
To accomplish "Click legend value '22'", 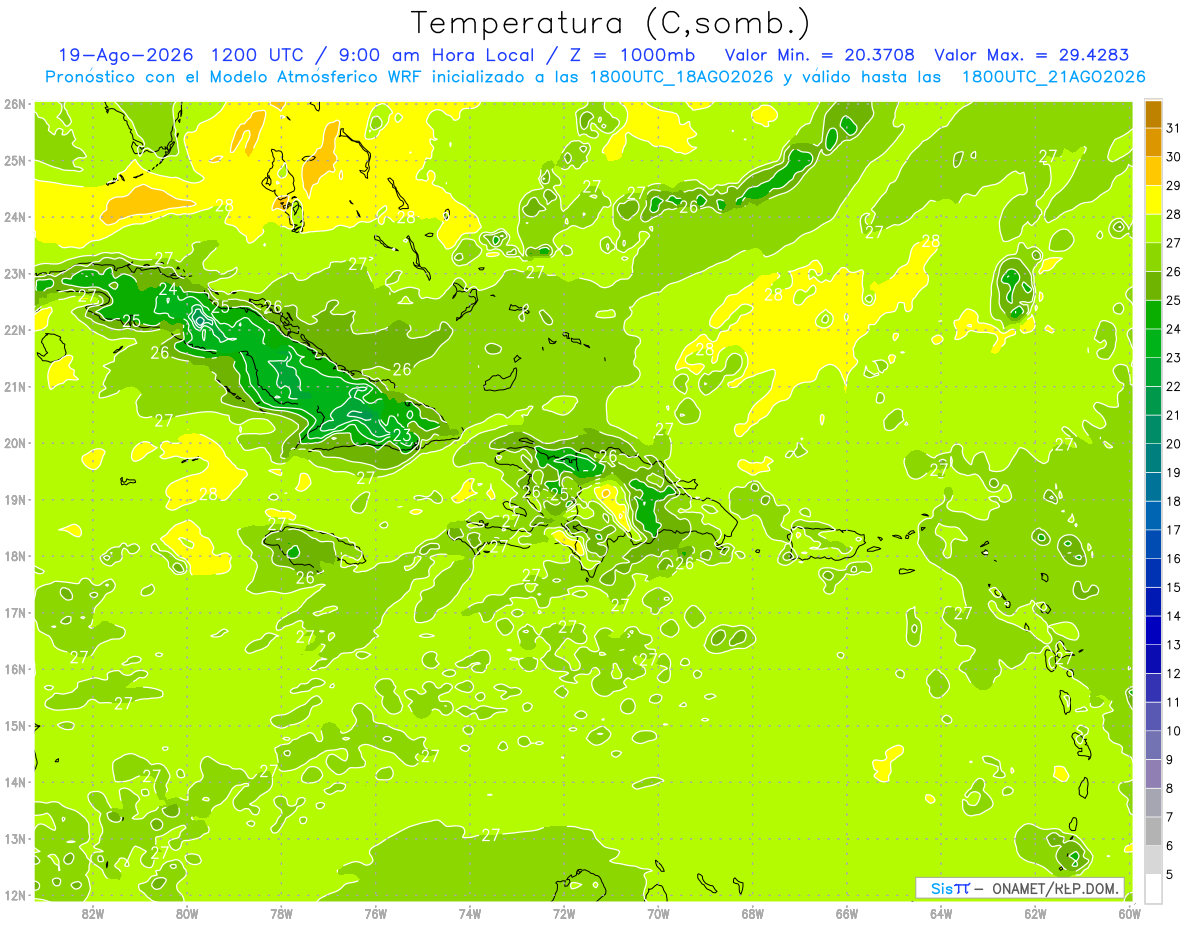I will (x=1174, y=386).
